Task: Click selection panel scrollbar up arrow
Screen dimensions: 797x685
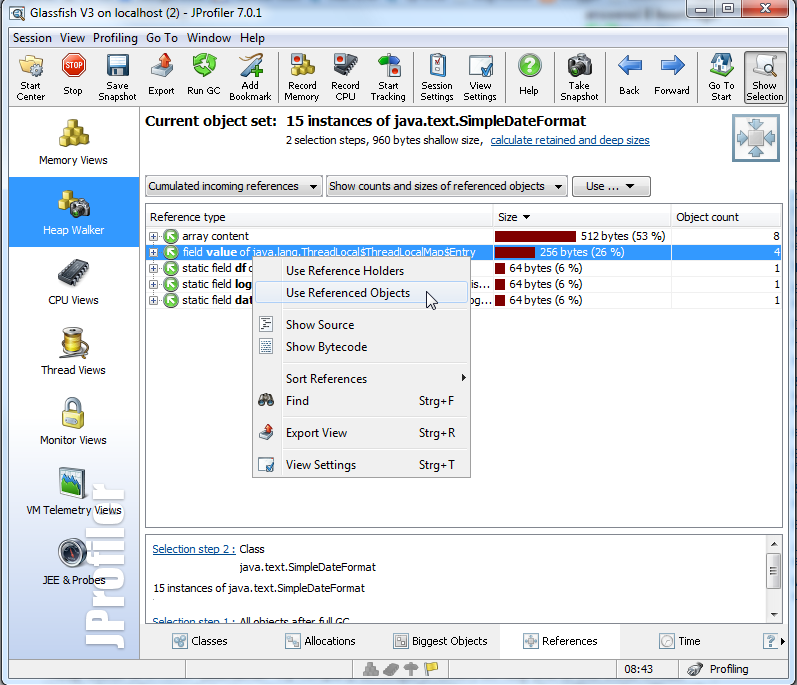Action: (x=774, y=544)
